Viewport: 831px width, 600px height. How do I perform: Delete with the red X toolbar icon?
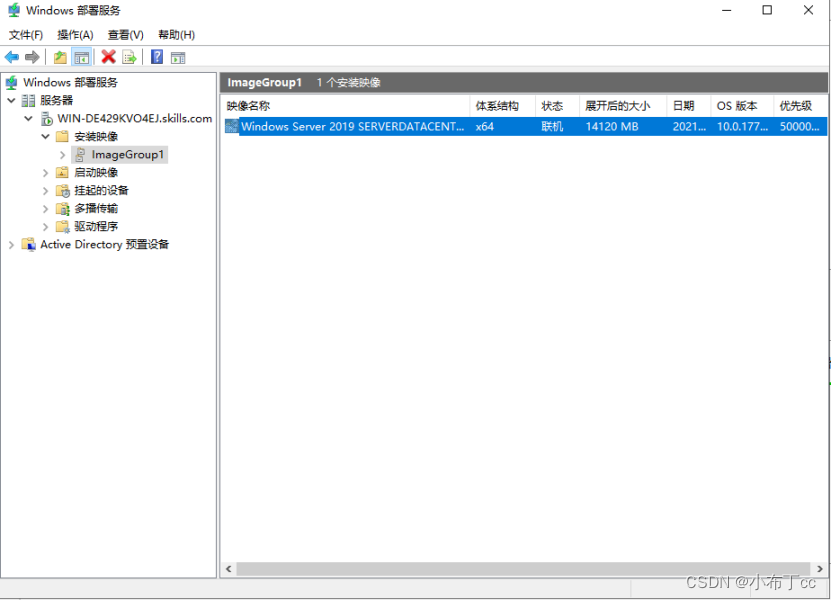tap(109, 57)
